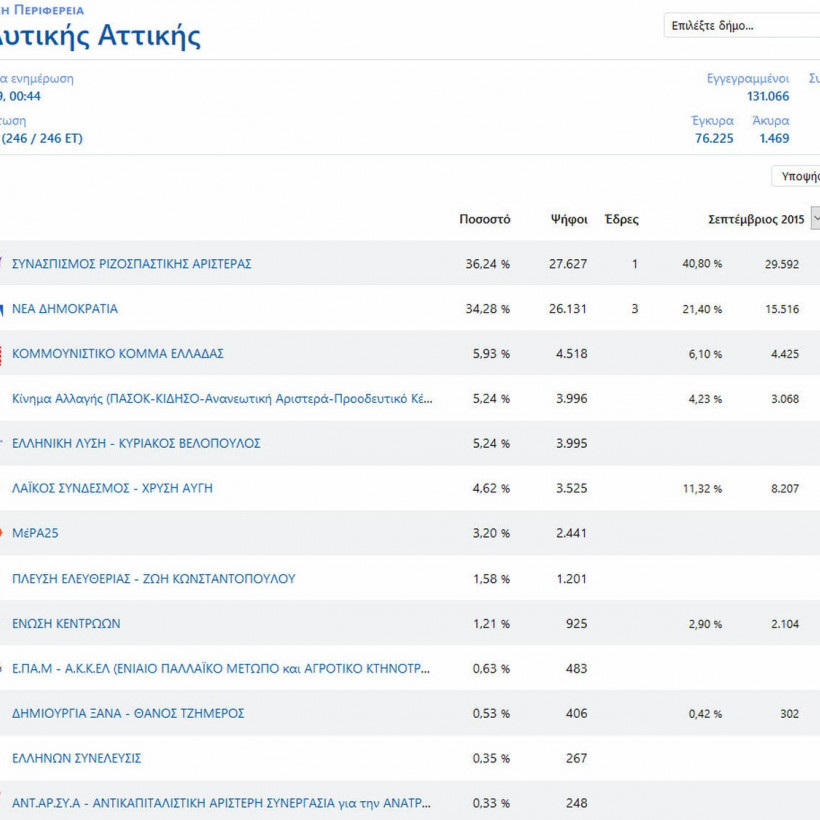Image resolution: width=820 pixels, height=820 pixels.
Task: Click the "(246 / 246 ET)" count text
Action: pyautogui.click(x=42, y=138)
